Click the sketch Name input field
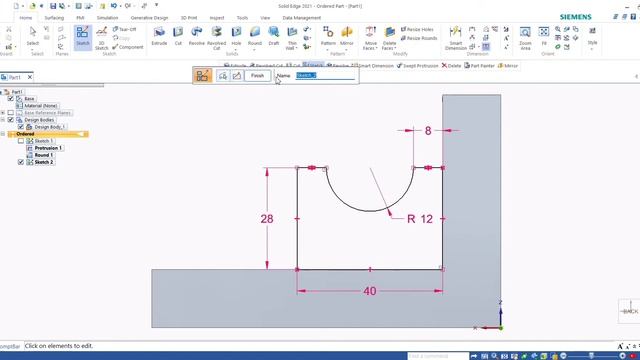Image resolution: width=640 pixels, height=360 pixels. click(x=325, y=76)
